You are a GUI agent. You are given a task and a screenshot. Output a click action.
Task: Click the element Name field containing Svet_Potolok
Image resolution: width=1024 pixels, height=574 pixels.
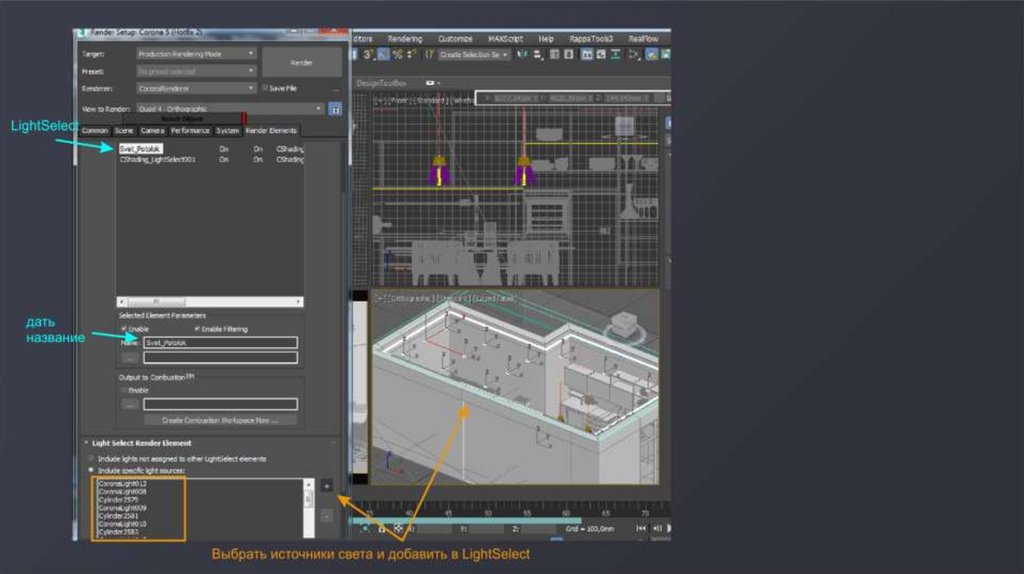click(x=220, y=342)
